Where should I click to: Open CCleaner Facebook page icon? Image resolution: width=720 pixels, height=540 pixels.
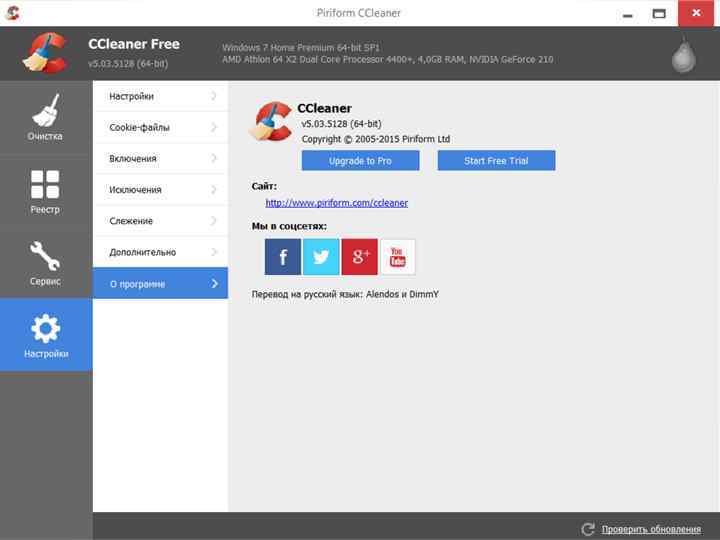tap(283, 257)
